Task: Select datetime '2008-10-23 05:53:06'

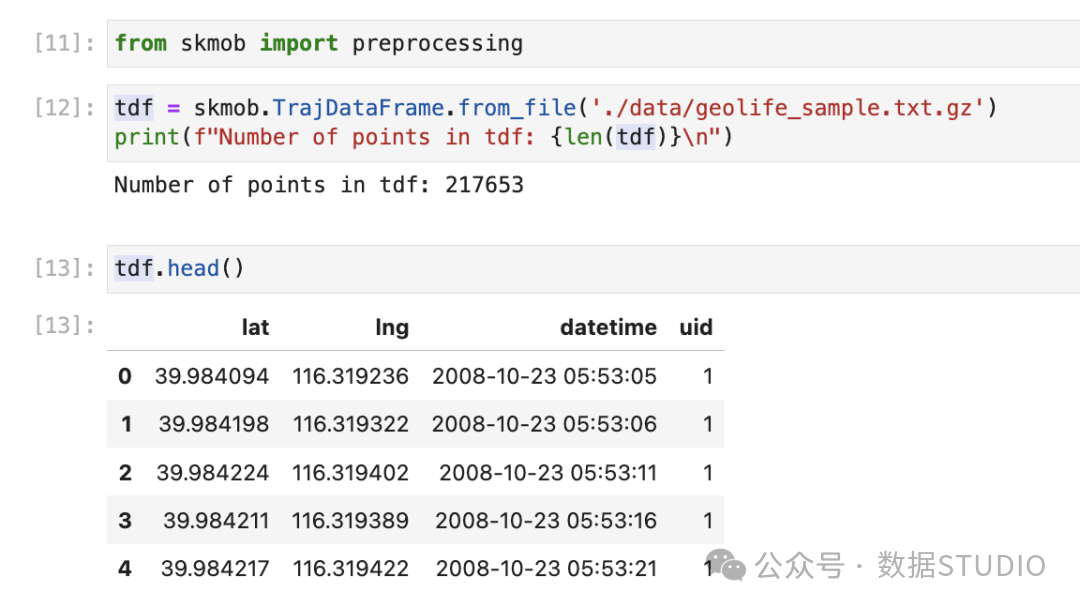Action: [545, 424]
